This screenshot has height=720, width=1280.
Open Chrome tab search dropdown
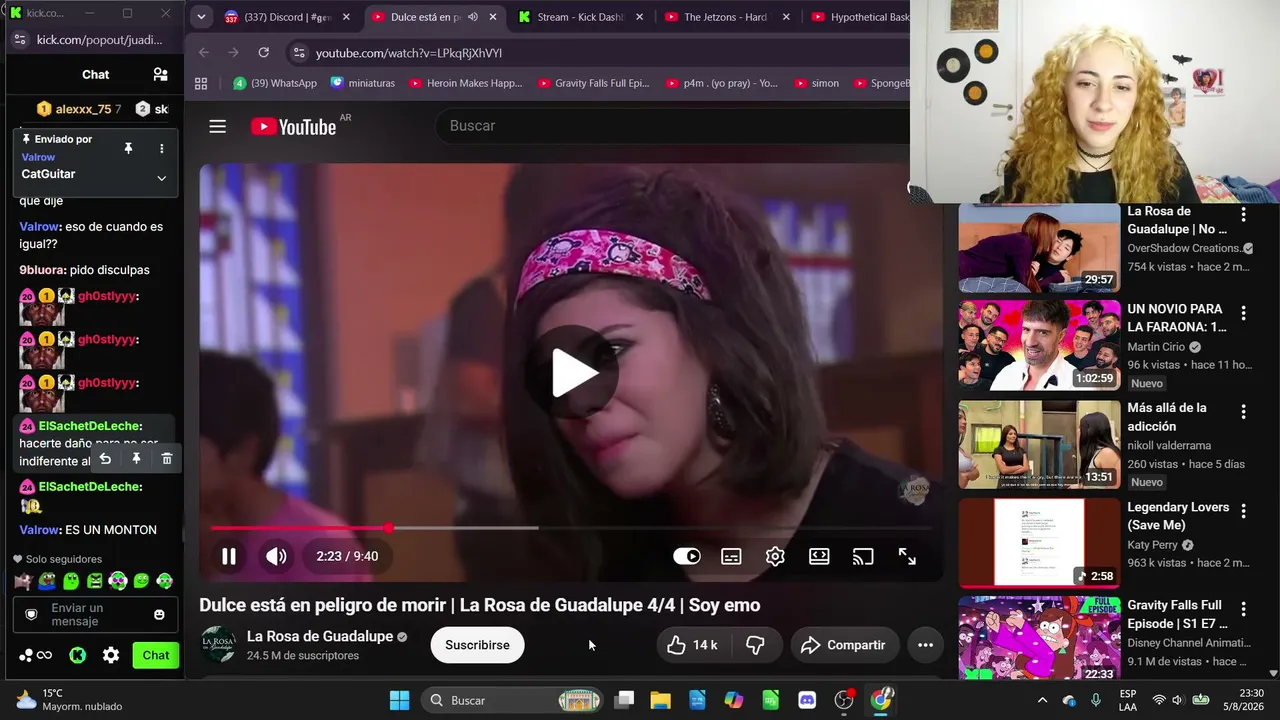click(x=201, y=17)
